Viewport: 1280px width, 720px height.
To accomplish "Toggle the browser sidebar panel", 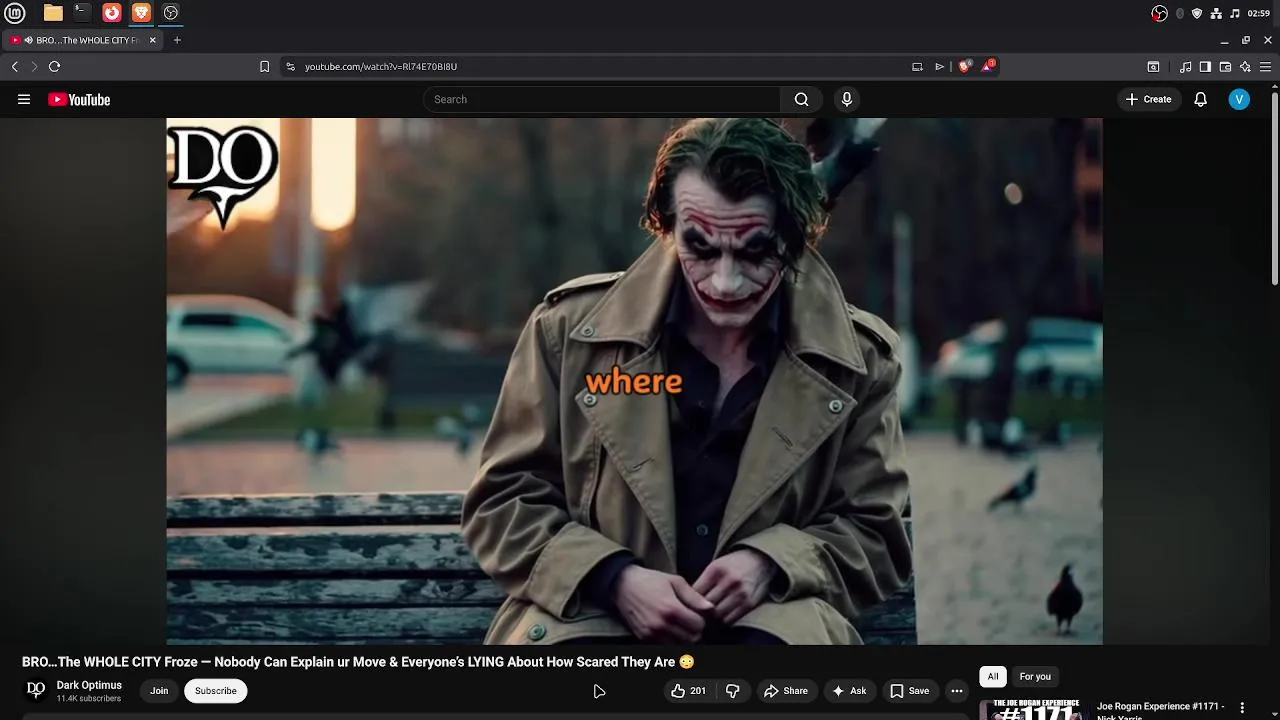I will (x=1205, y=67).
